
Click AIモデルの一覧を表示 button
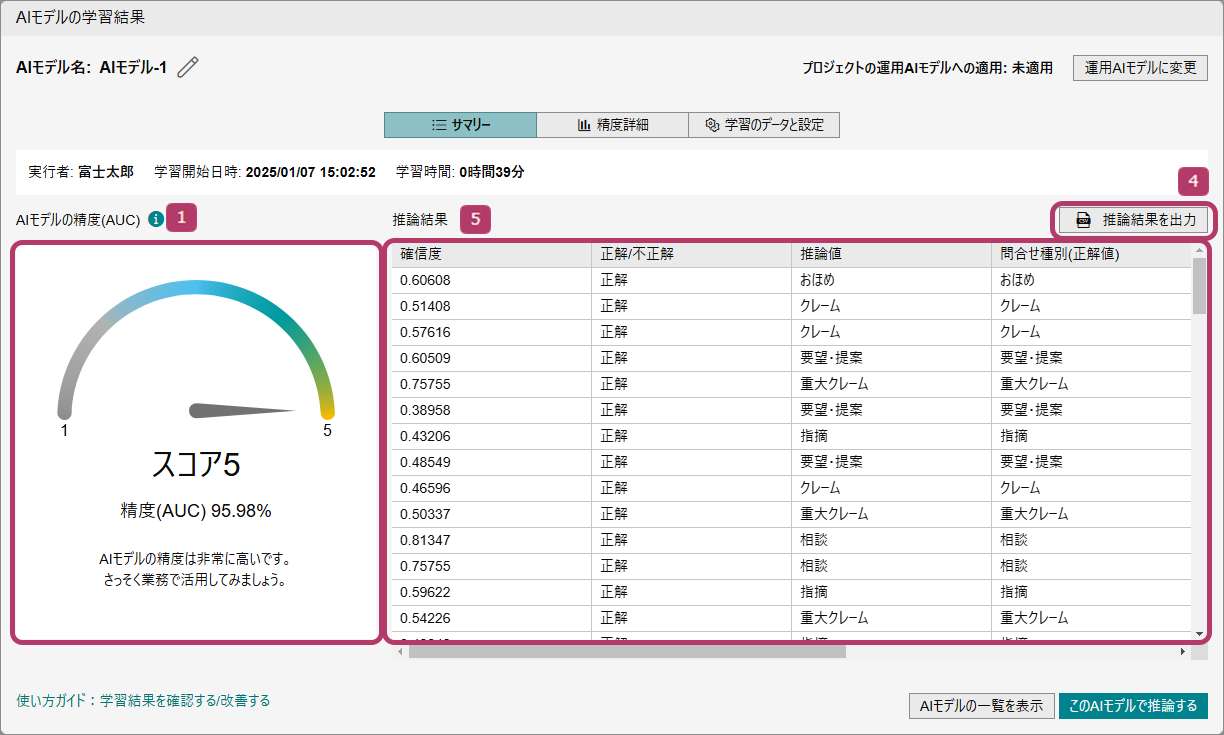981,706
